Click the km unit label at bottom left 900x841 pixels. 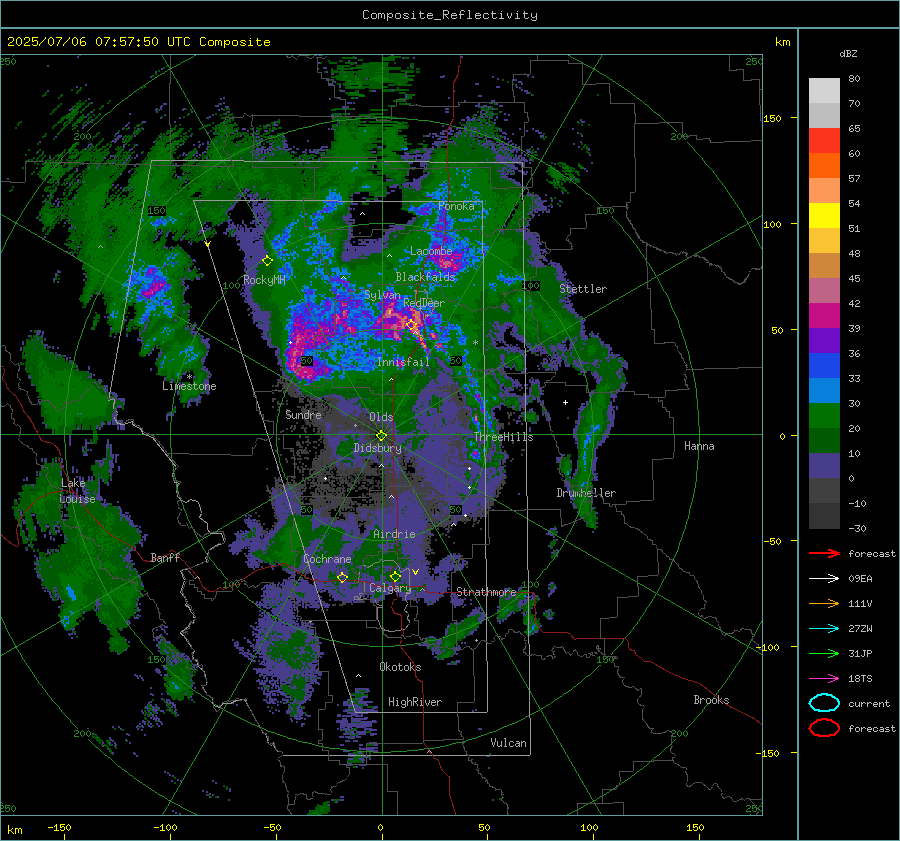(x=14, y=830)
